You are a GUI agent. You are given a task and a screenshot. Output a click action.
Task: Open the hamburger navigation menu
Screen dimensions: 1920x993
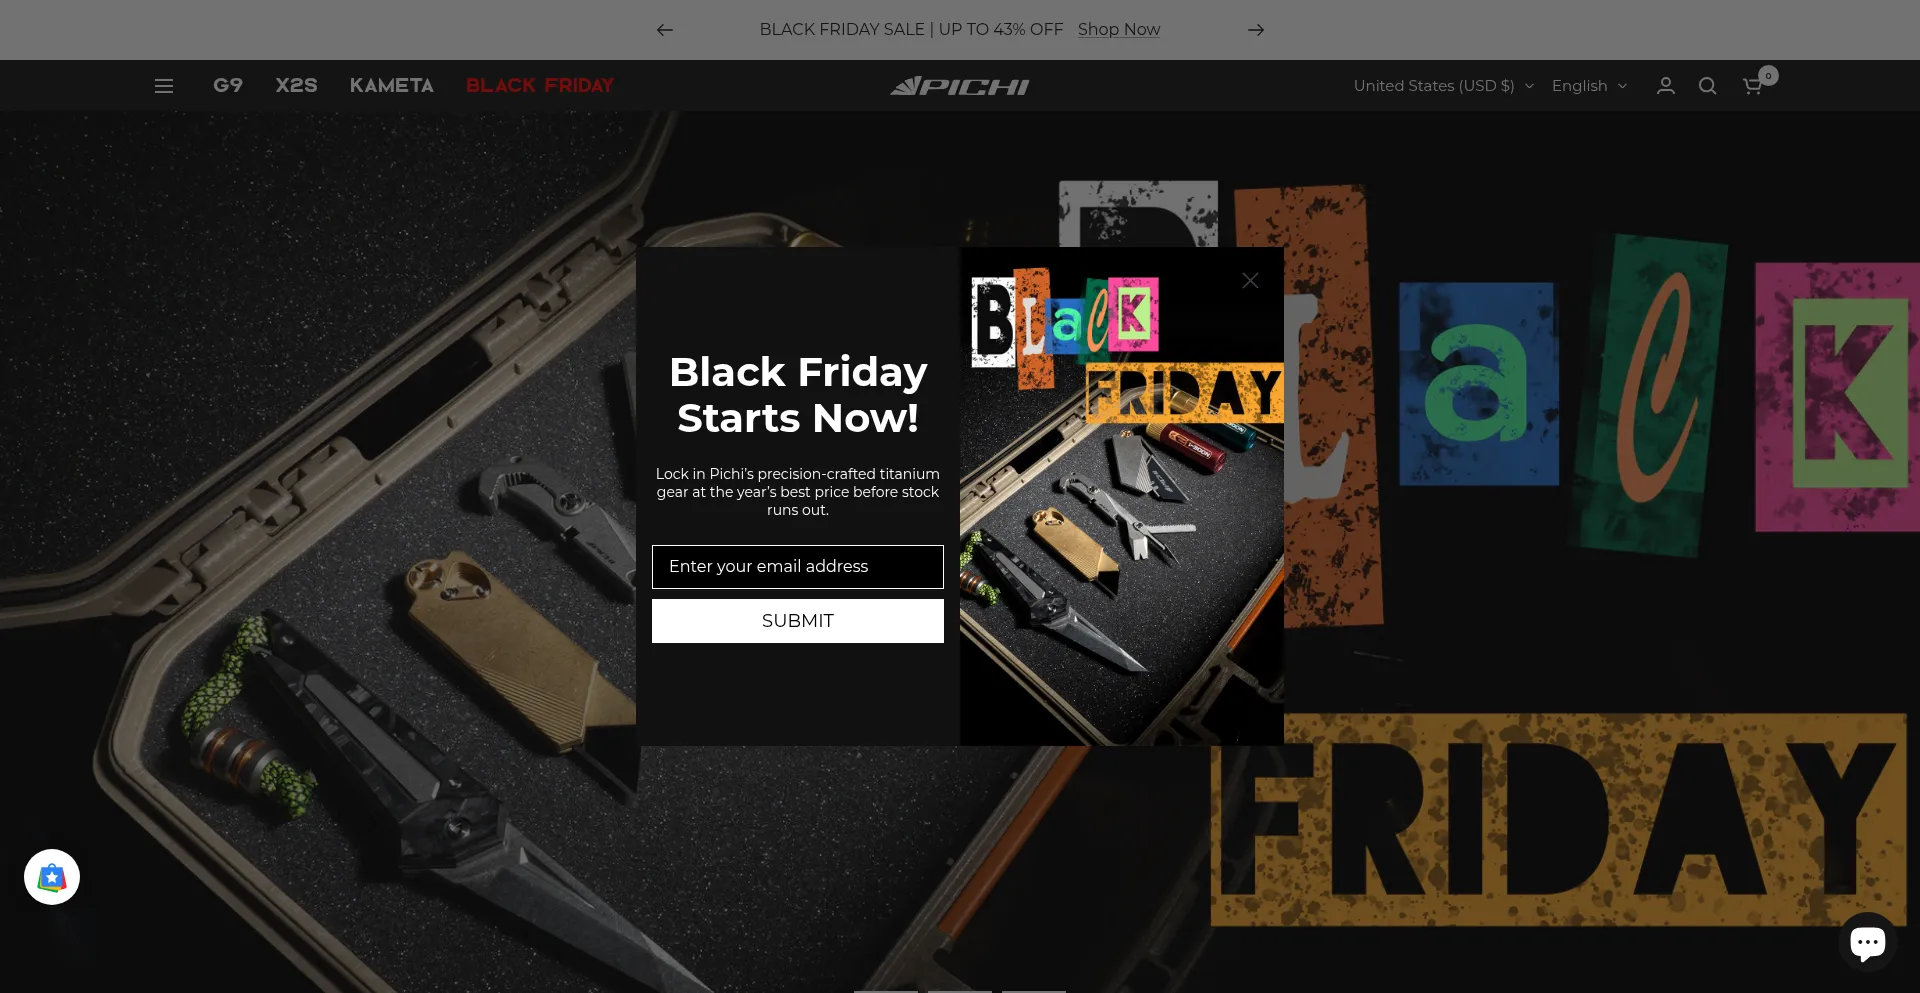pyautogui.click(x=164, y=86)
